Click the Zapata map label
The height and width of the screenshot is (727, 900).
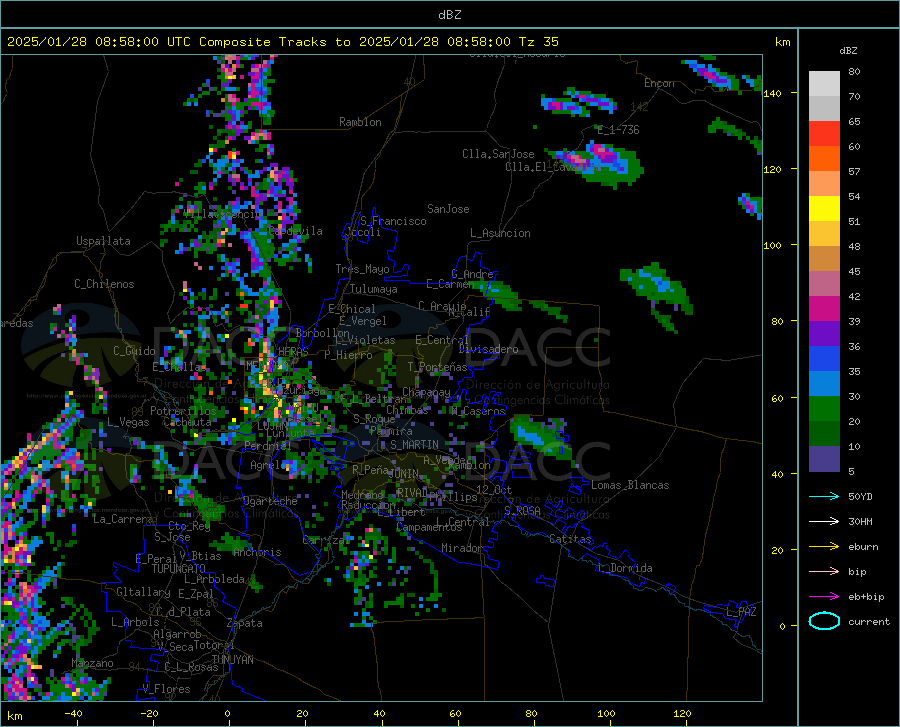point(245,623)
